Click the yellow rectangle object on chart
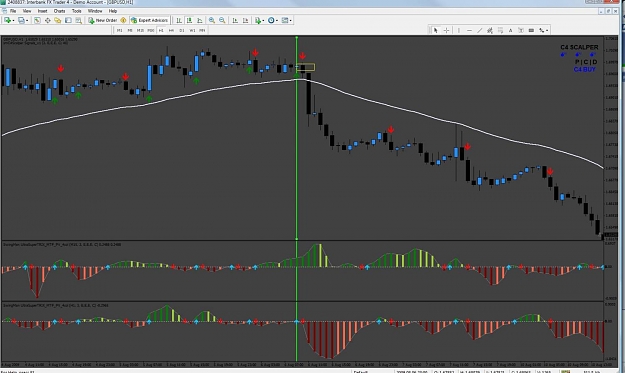Screen dimensions: 625x373 pyautogui.click(x=306, y=67)
